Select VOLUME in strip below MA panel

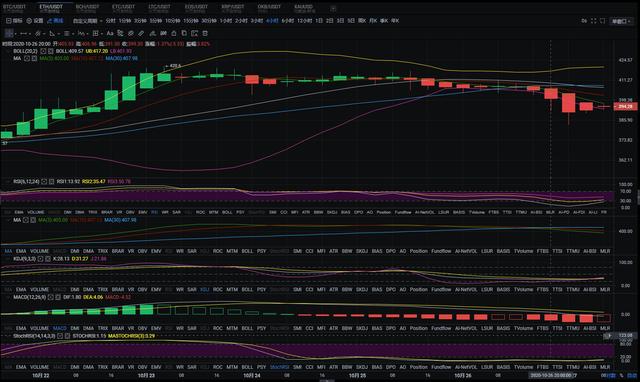[x=40, y=251]
